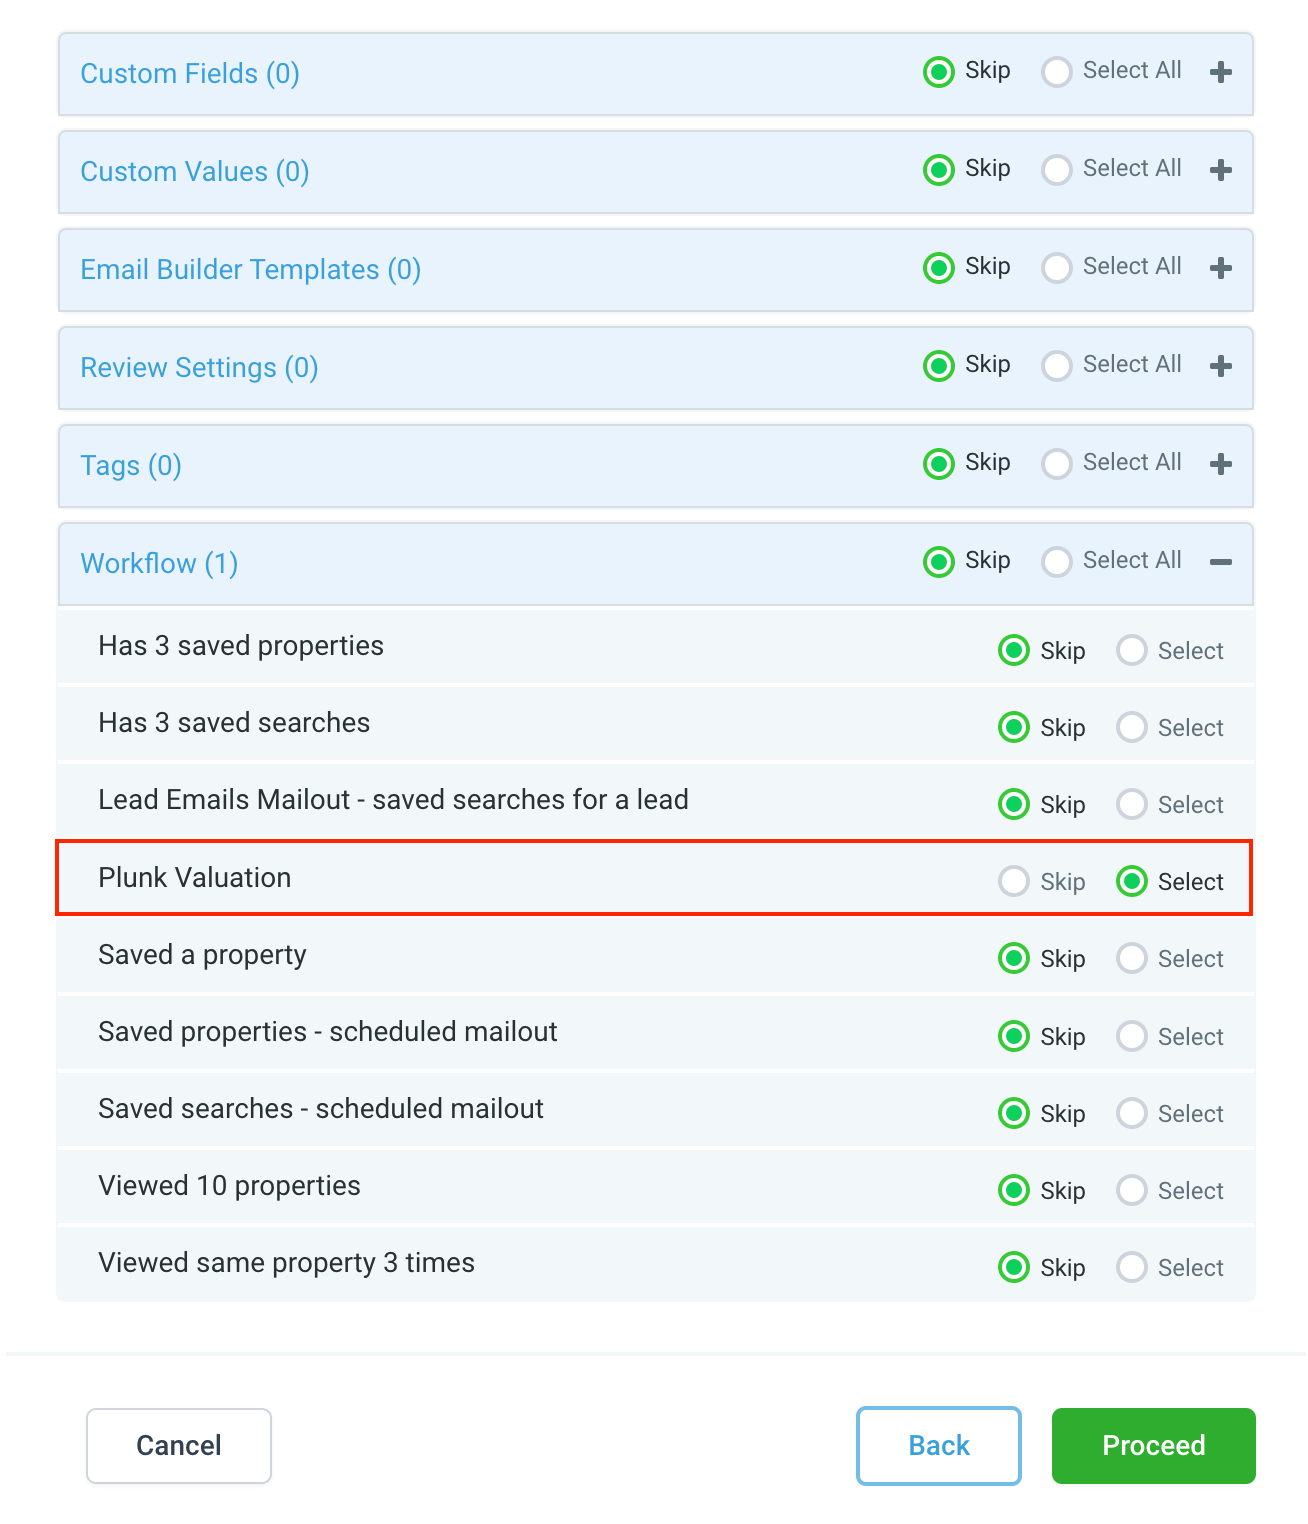Expand the Custom Fields section plus icon
This screenshot has width=1308, height=1524.
coord(1220,72)
